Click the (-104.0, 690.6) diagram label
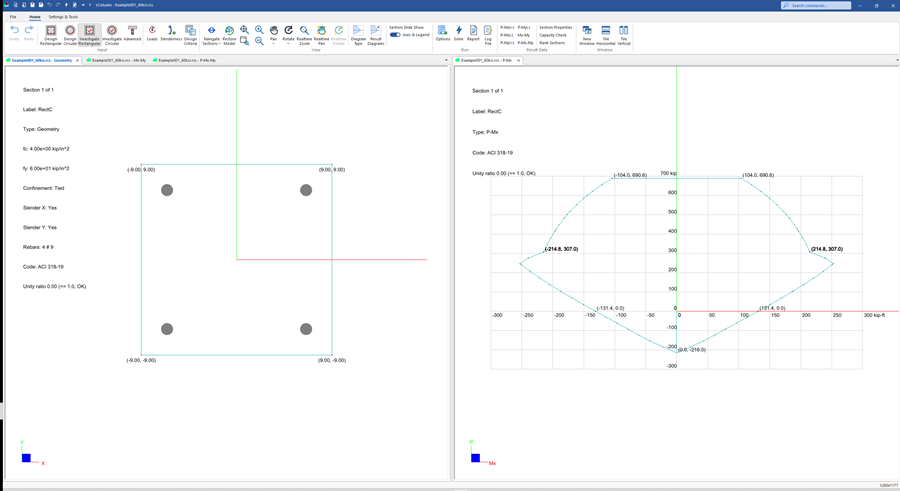The image size is (900, 491). pos(630,175)
